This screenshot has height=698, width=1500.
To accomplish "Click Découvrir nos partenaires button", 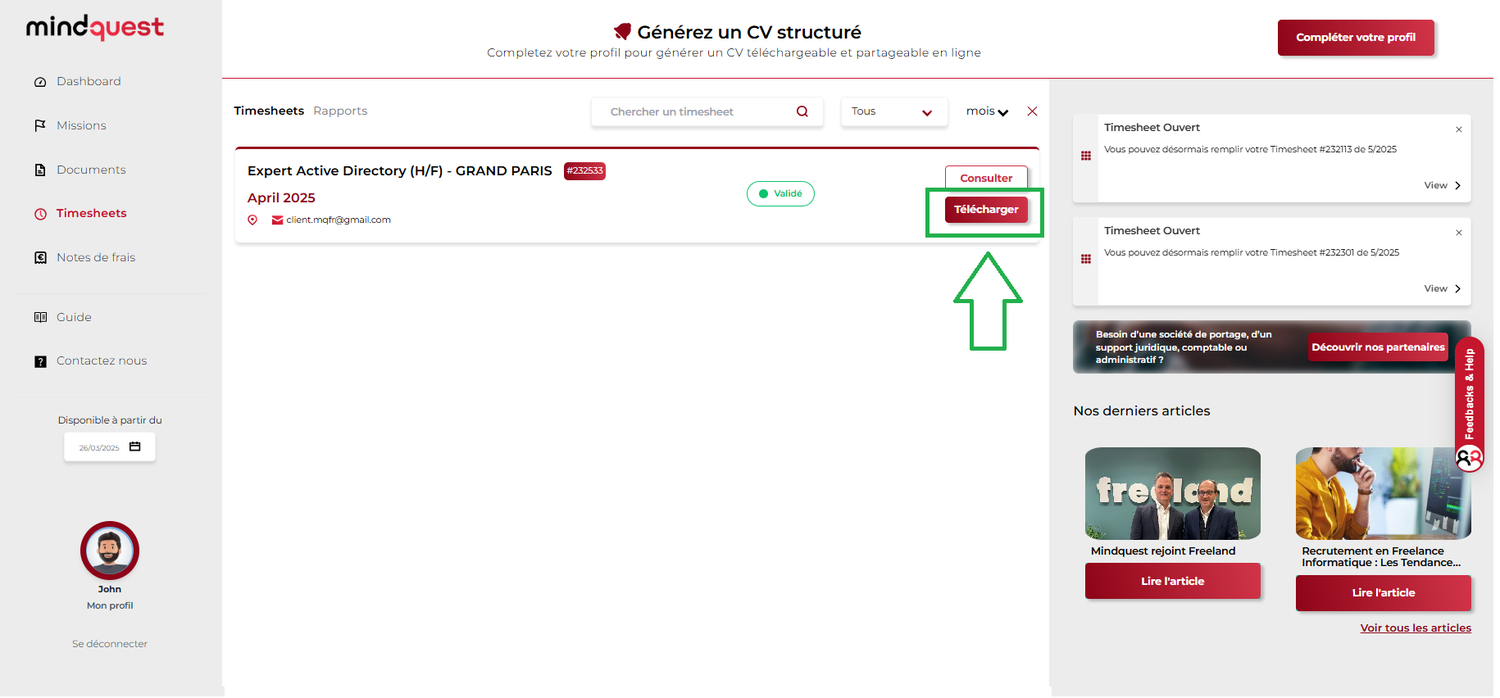I will pyautogui.click(x=1378, y=348).
